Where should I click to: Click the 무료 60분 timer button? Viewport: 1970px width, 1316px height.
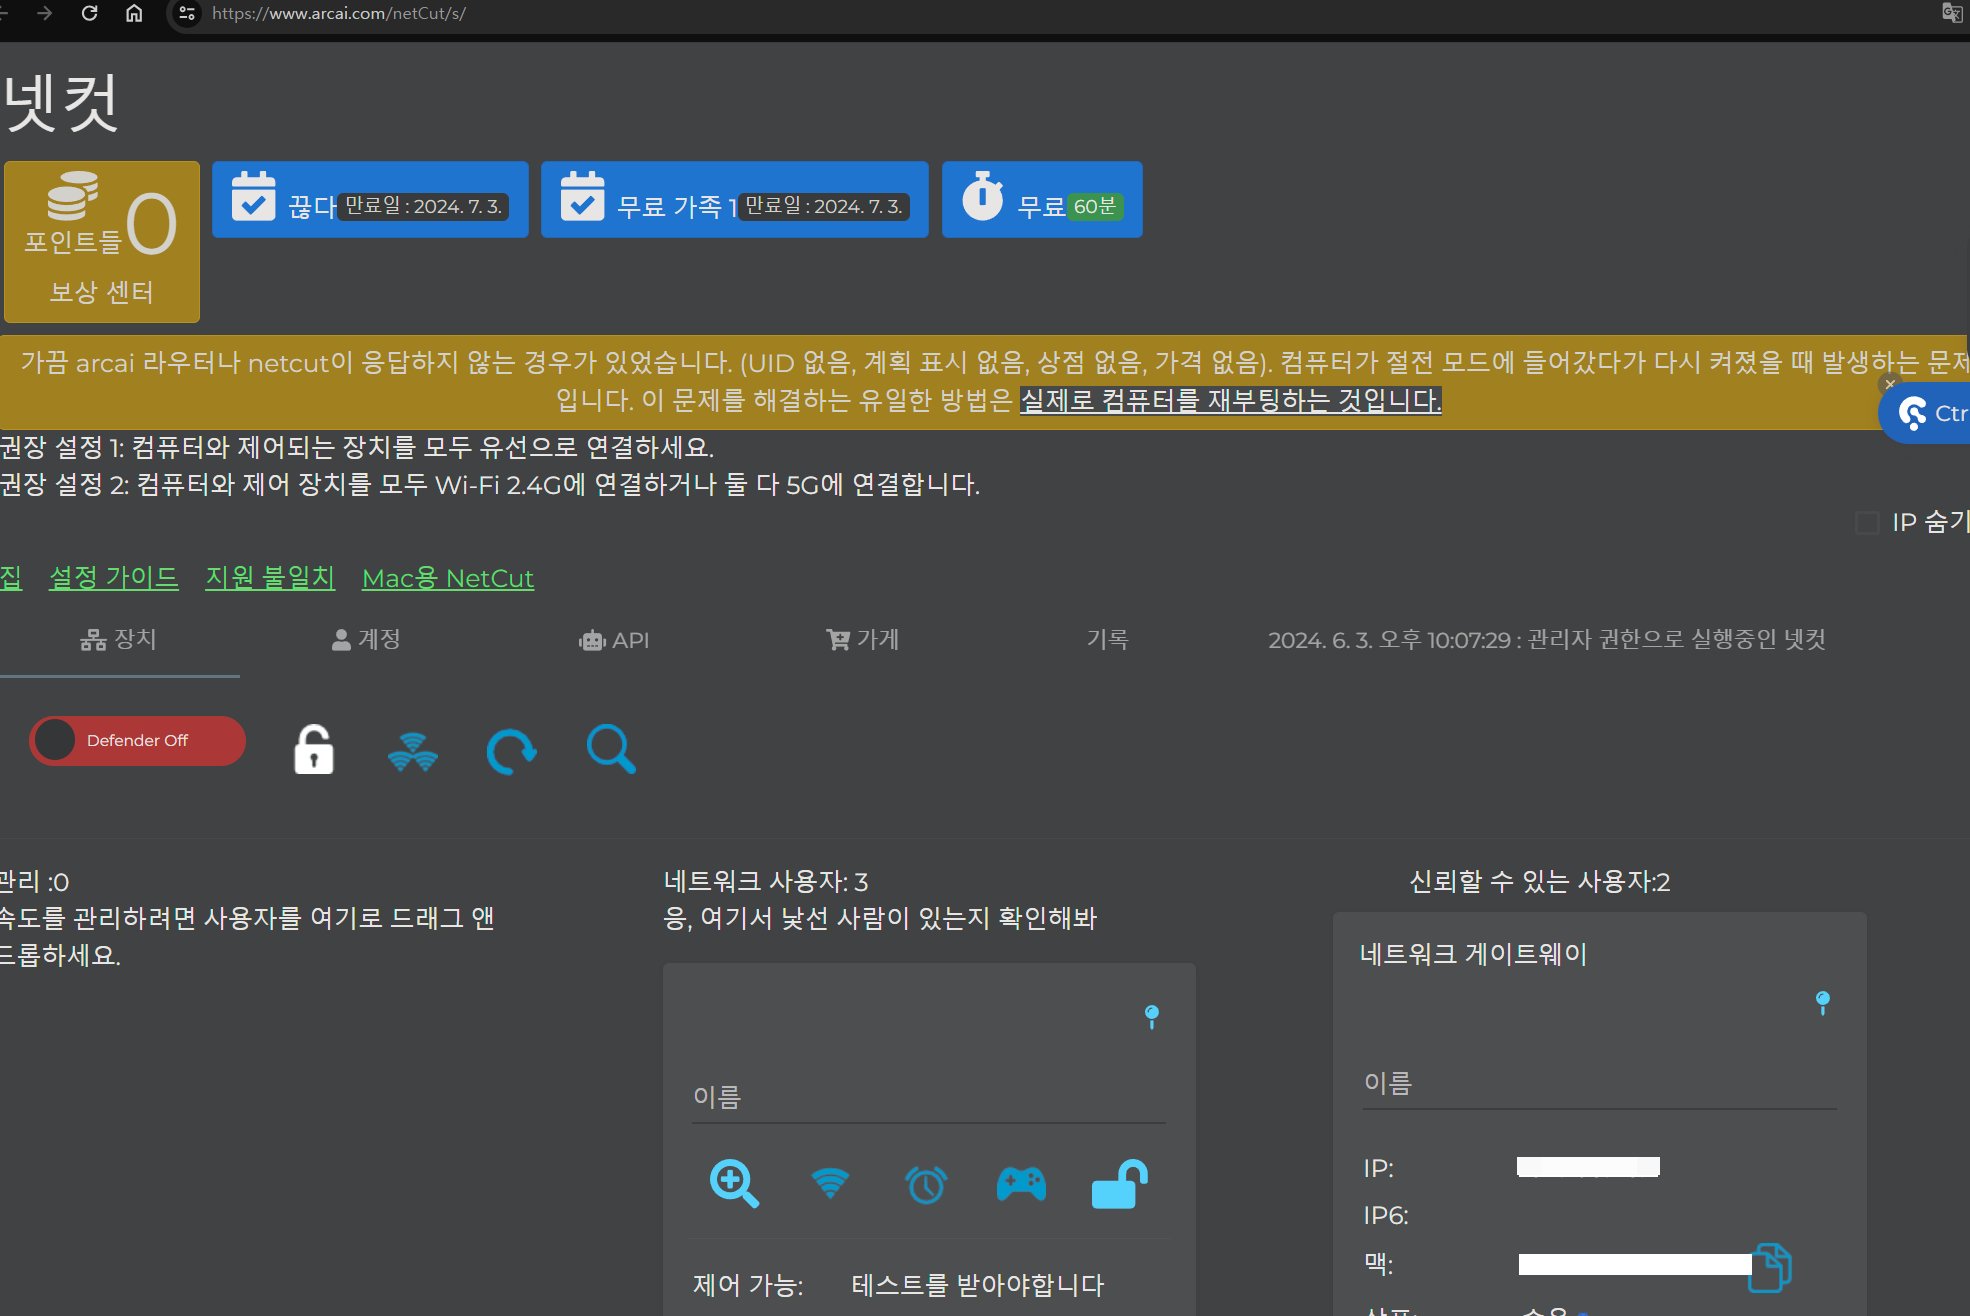(x=1042, y=199)
